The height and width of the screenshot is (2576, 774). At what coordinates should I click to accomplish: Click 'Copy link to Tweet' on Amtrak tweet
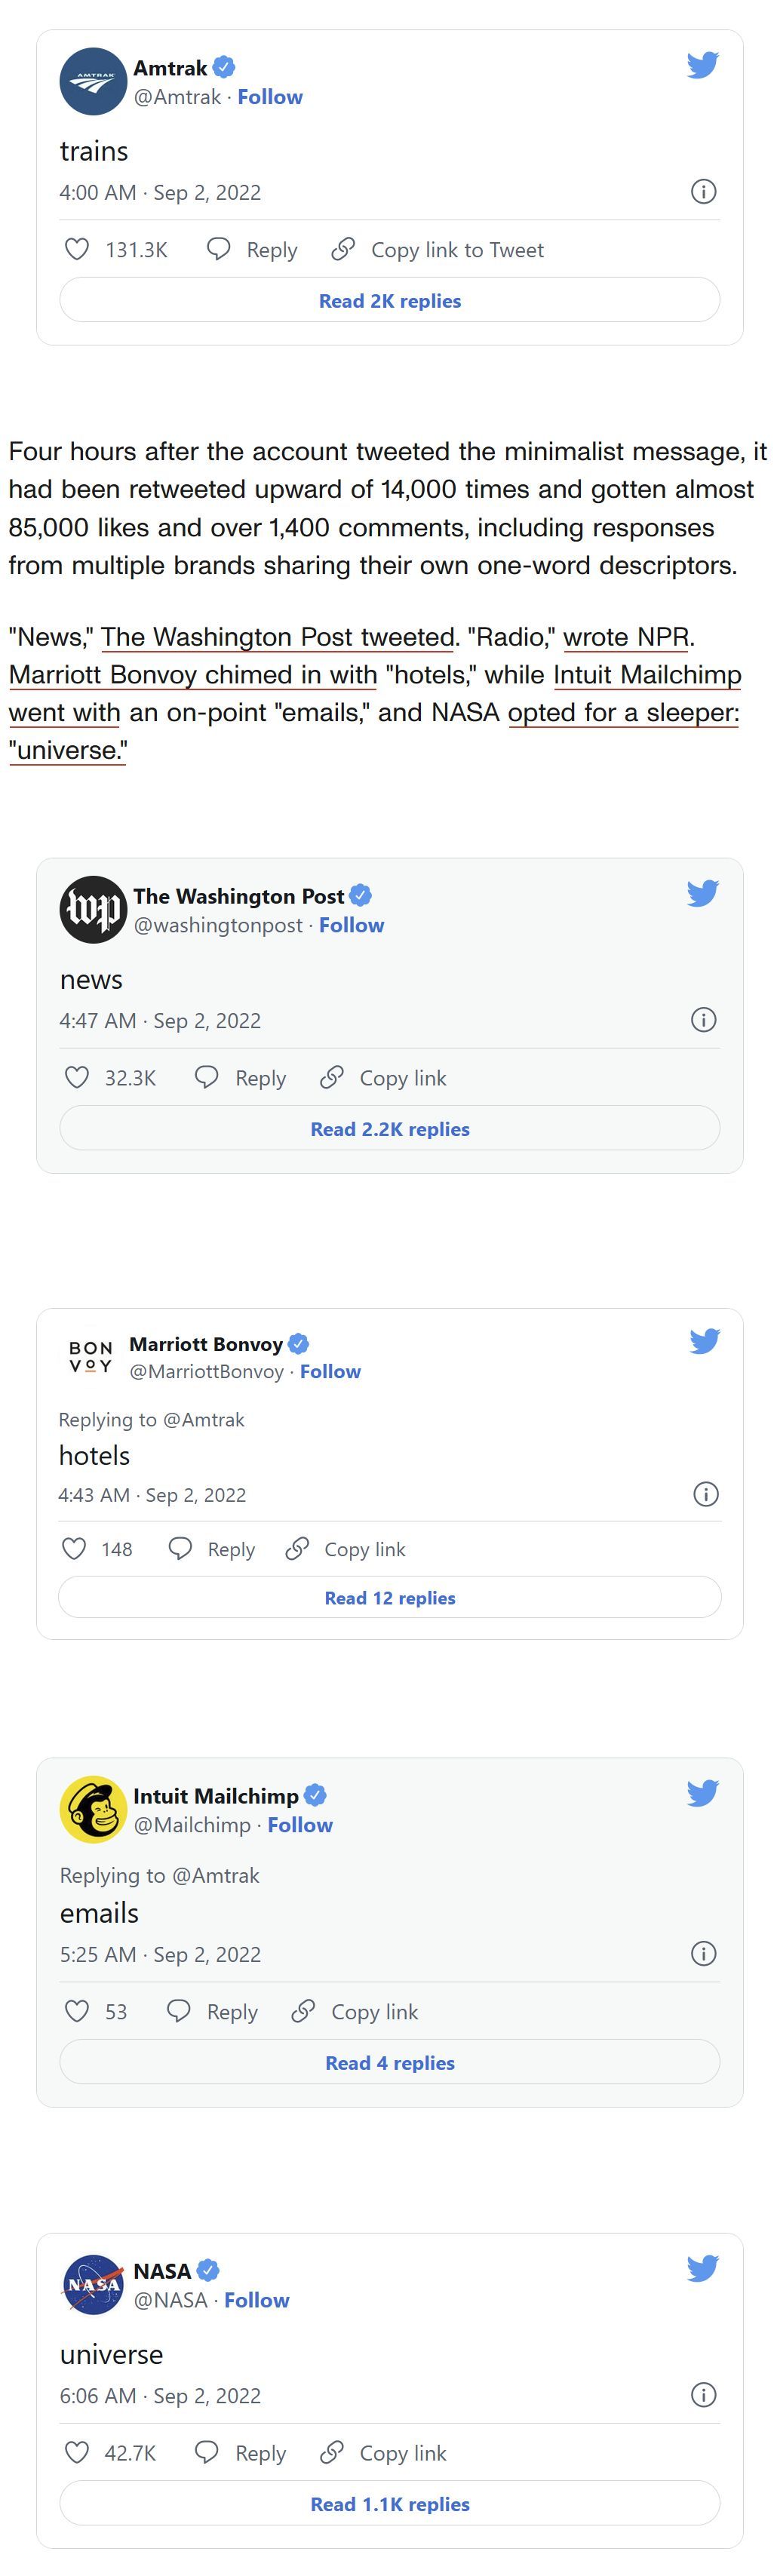438,249
